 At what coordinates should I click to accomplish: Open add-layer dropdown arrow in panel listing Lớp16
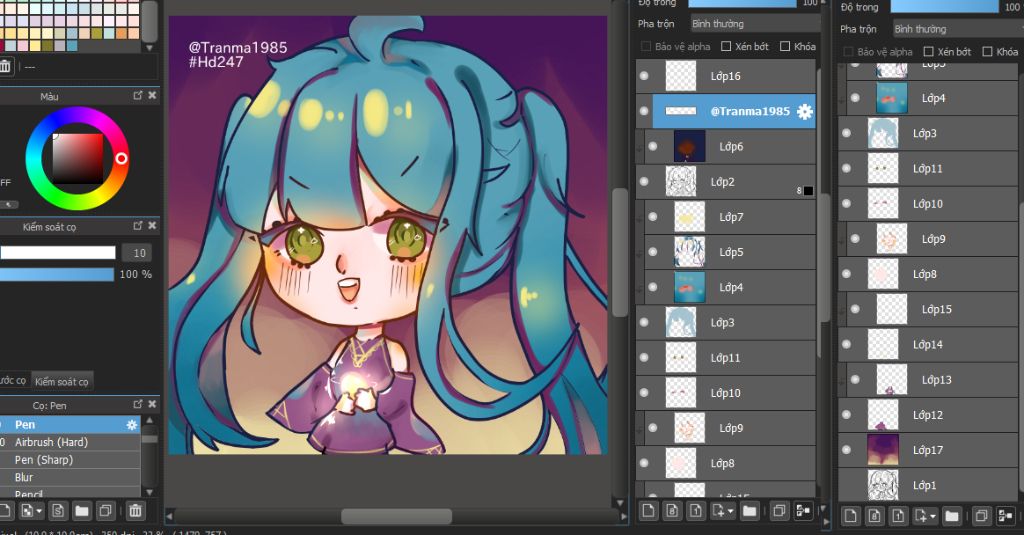(x=730, y=511)
